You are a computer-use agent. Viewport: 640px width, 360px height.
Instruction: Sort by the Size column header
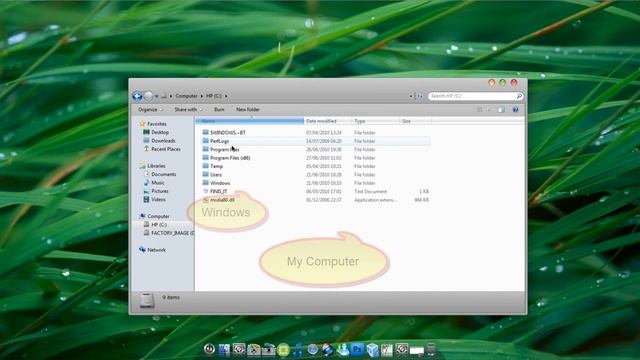415,121
